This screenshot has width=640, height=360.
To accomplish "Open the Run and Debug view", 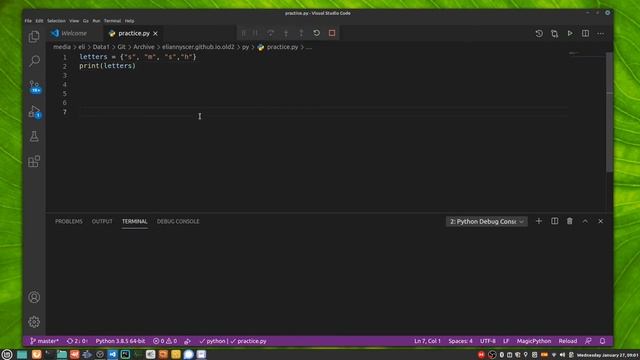I will 34,111.
